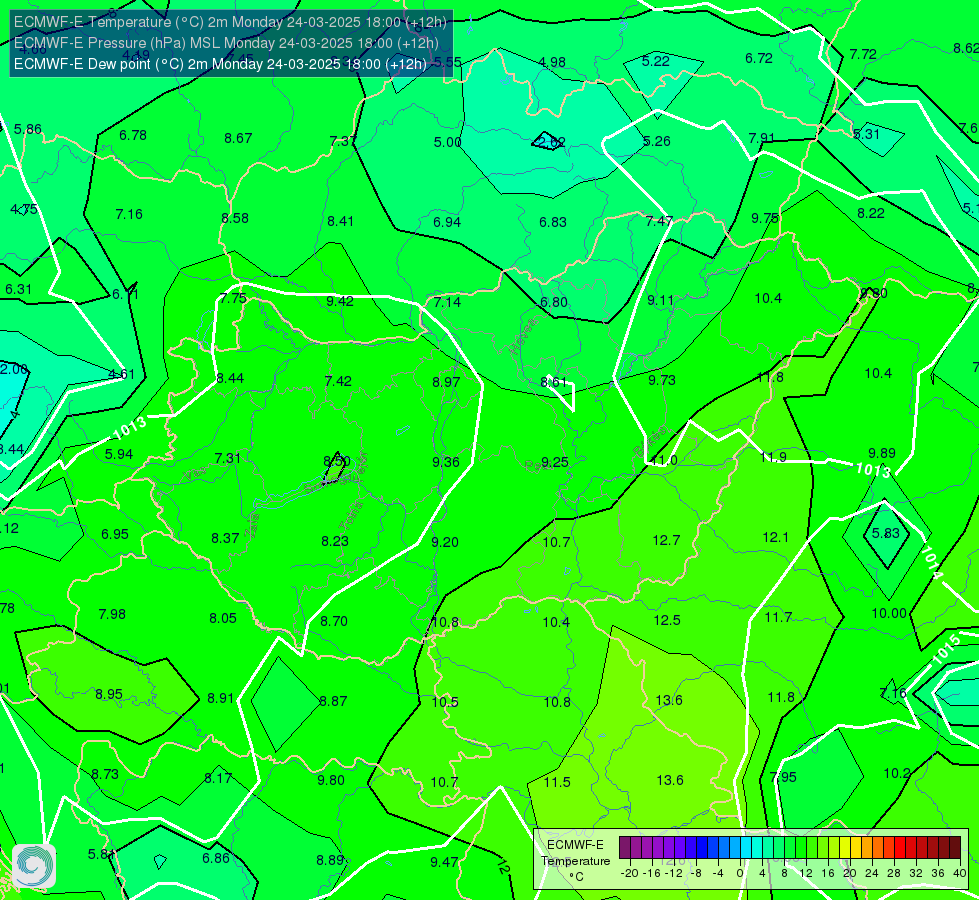The height and width of the screenshot is (900, 979).
Task: Click the 8.95 data value
Action: [109, 695]
